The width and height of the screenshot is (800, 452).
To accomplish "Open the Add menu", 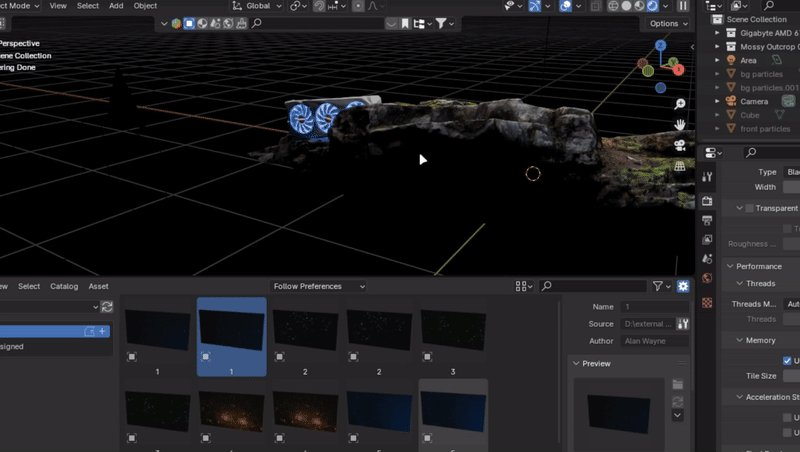I will click(116, 6).
